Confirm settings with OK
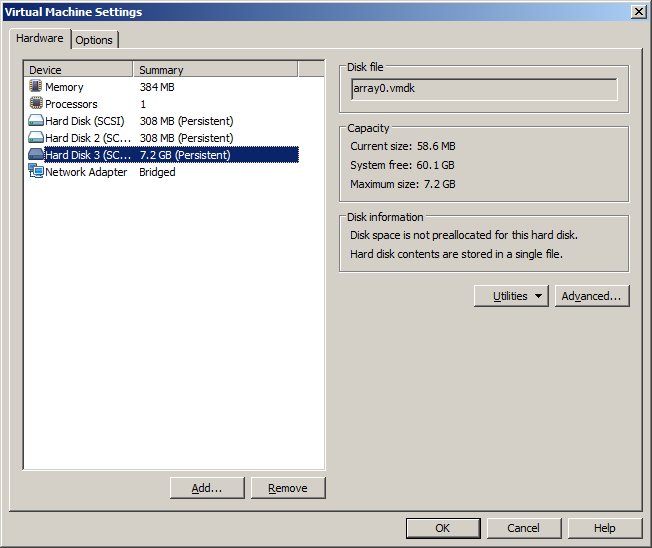 click(443, 528)
